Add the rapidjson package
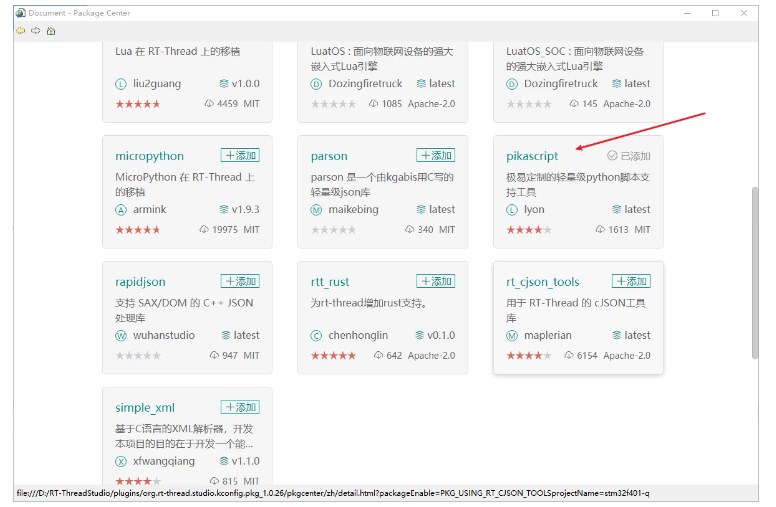This screenshot has height=507, width=776. pyautogui.click(x=240, y=281)
